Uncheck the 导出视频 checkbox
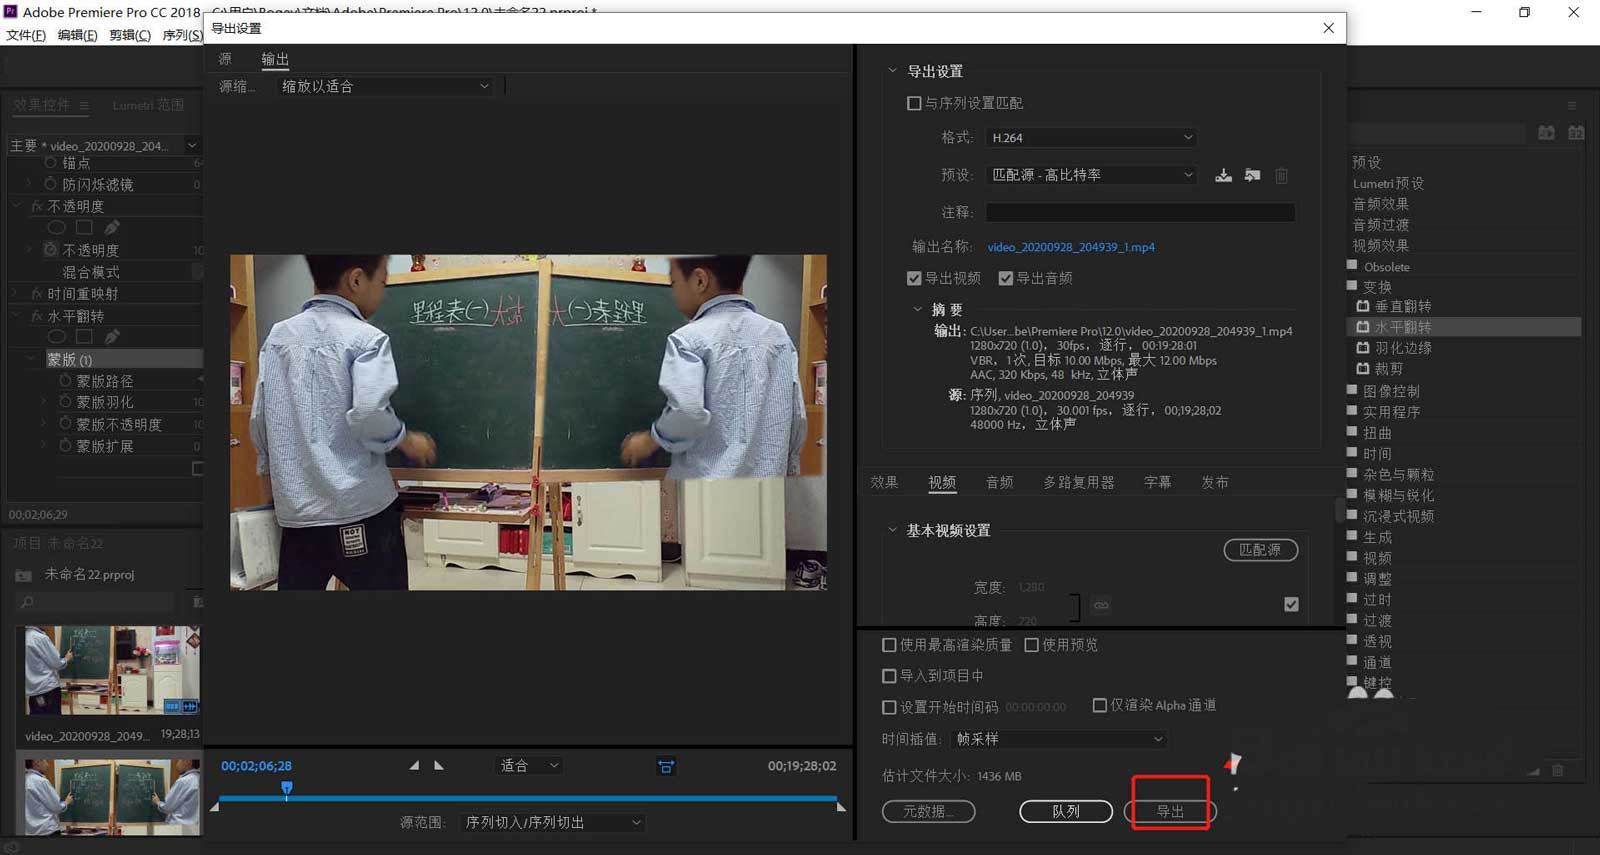Viewport: 1600px width, 855px height. 914,278
